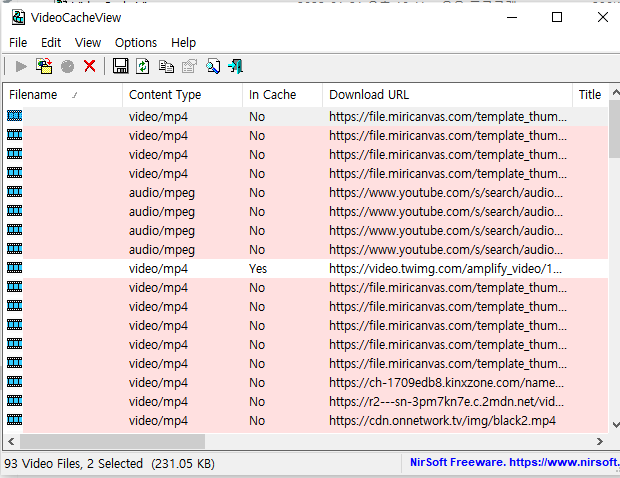Click the '93 Video Files, 2 Selected' status text
Image resolution: width=620 pixels, height=478 pixels.
tap(74, 463)
